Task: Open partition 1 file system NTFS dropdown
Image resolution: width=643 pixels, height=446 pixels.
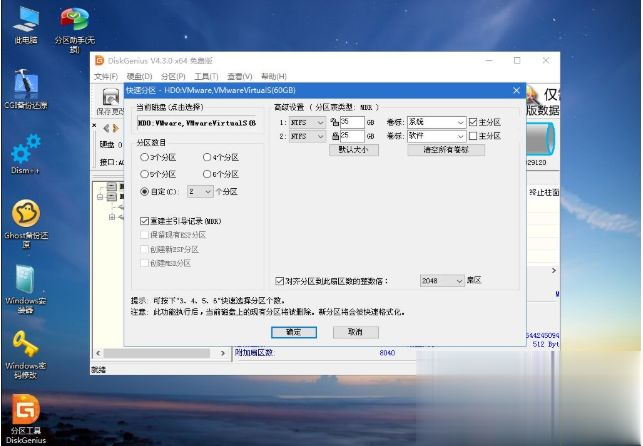Action: [308, 123]
